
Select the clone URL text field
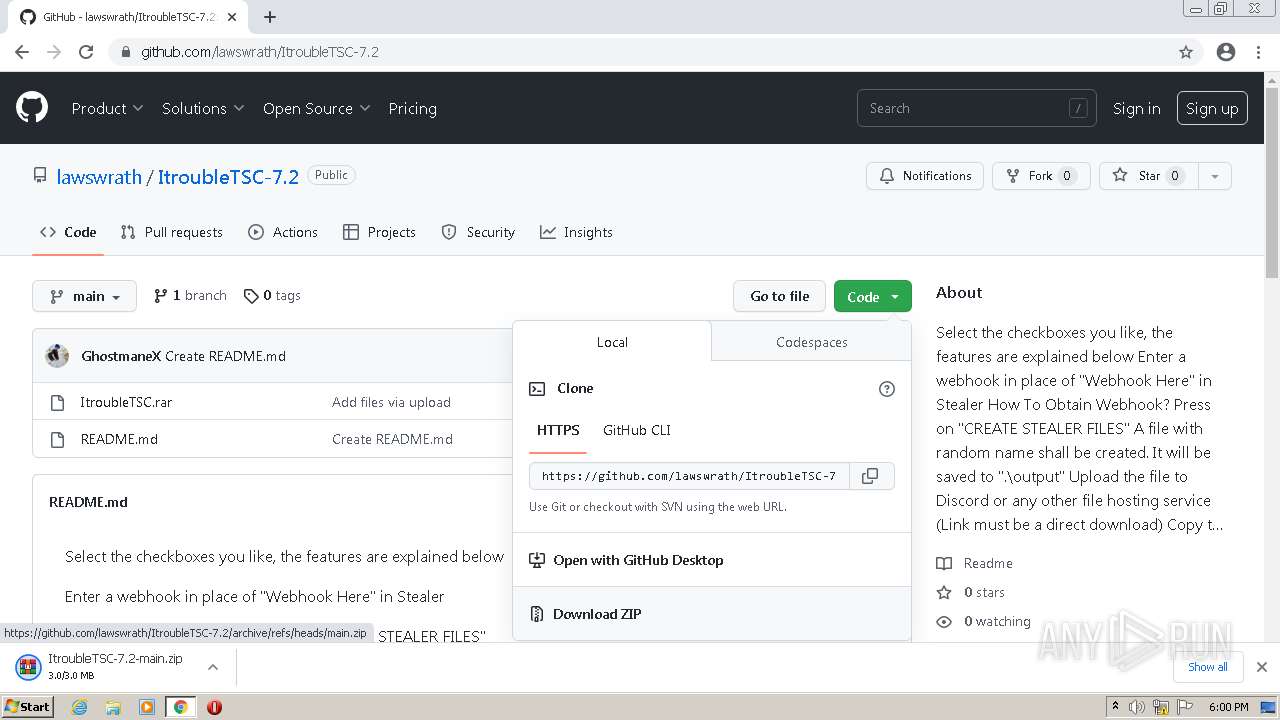click(x=689, y=476)
